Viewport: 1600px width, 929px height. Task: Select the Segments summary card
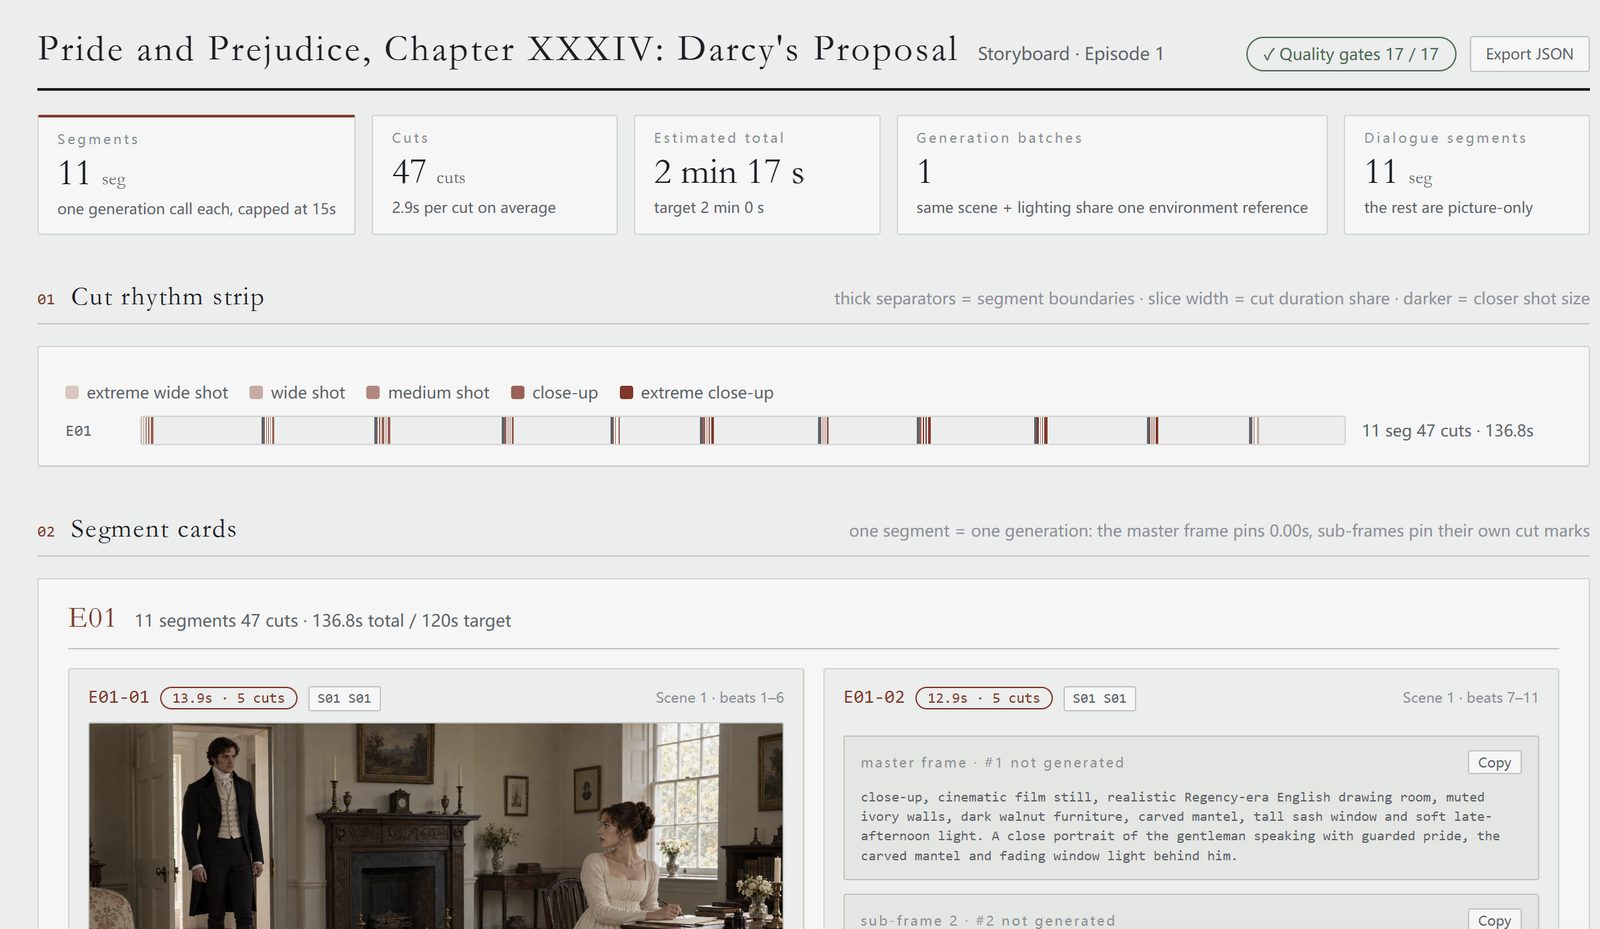coord(196,175)
